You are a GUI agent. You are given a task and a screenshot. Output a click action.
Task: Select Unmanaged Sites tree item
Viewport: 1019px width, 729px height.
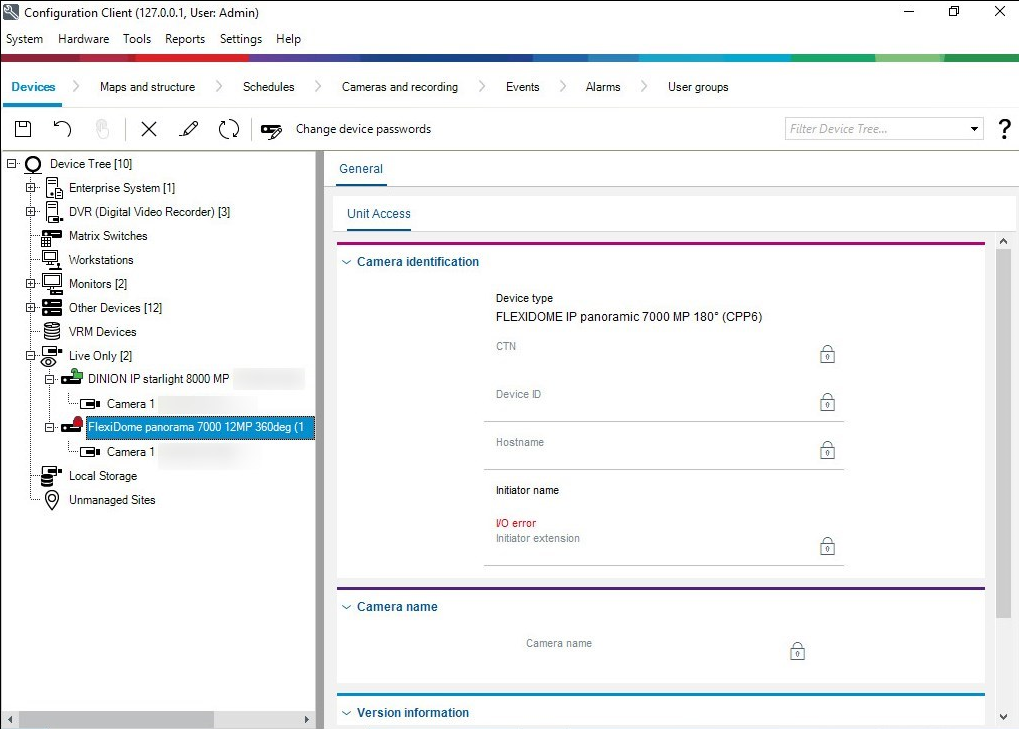click(x=111, y=500)
